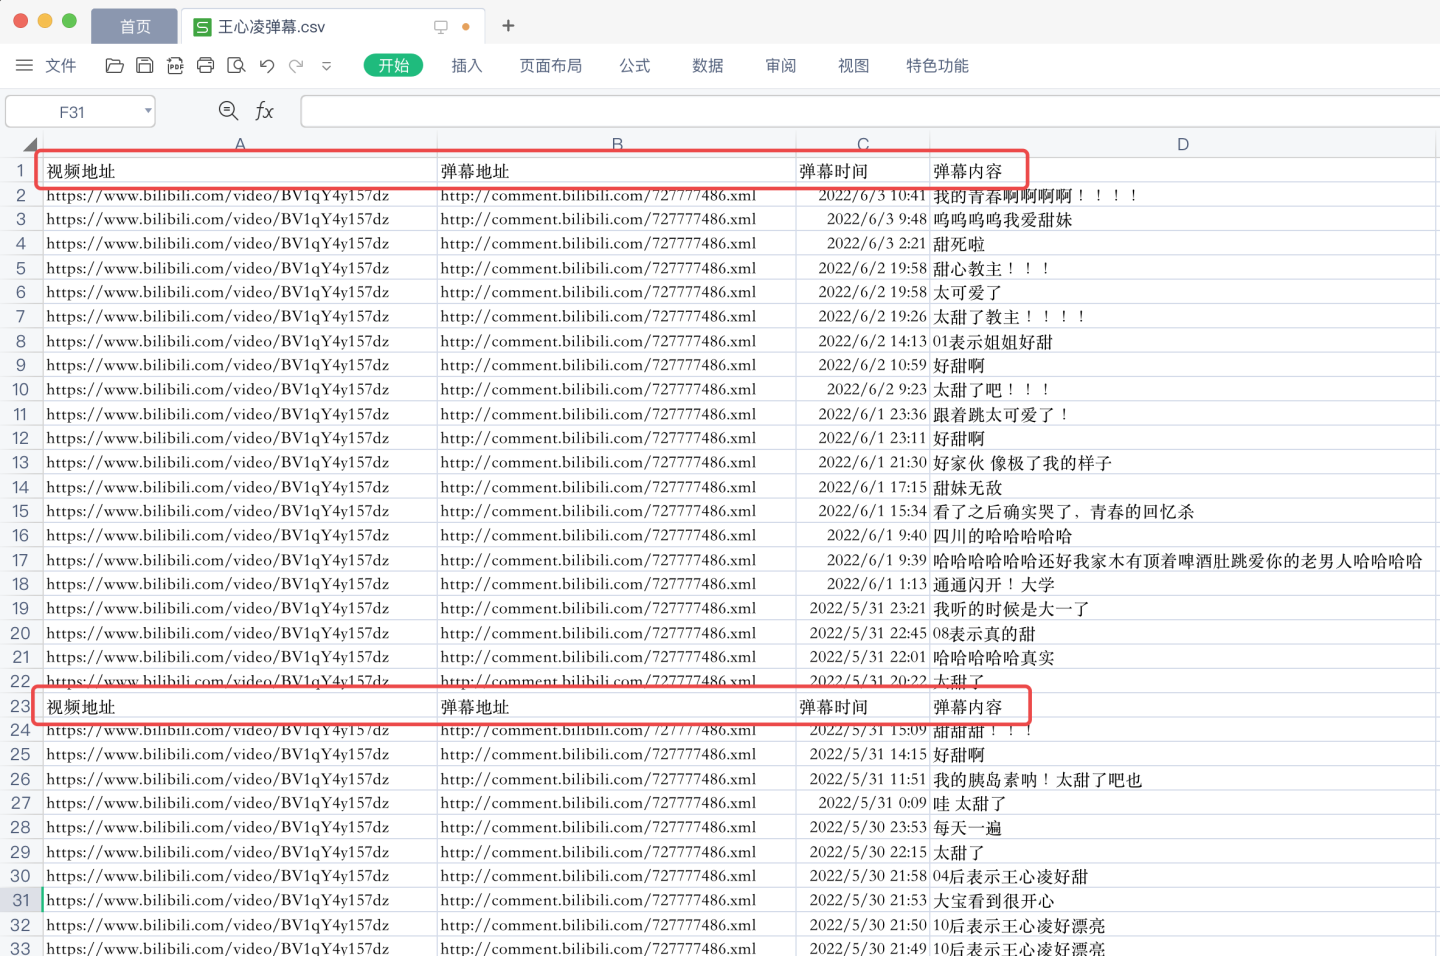Click cell with 08表示真的甜
The image size is (1440, 956).
pos(1183,633)
